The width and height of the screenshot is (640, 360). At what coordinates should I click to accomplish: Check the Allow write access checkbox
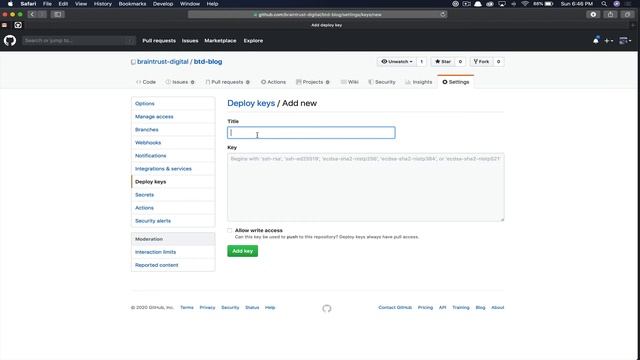[x=230, y=231]
